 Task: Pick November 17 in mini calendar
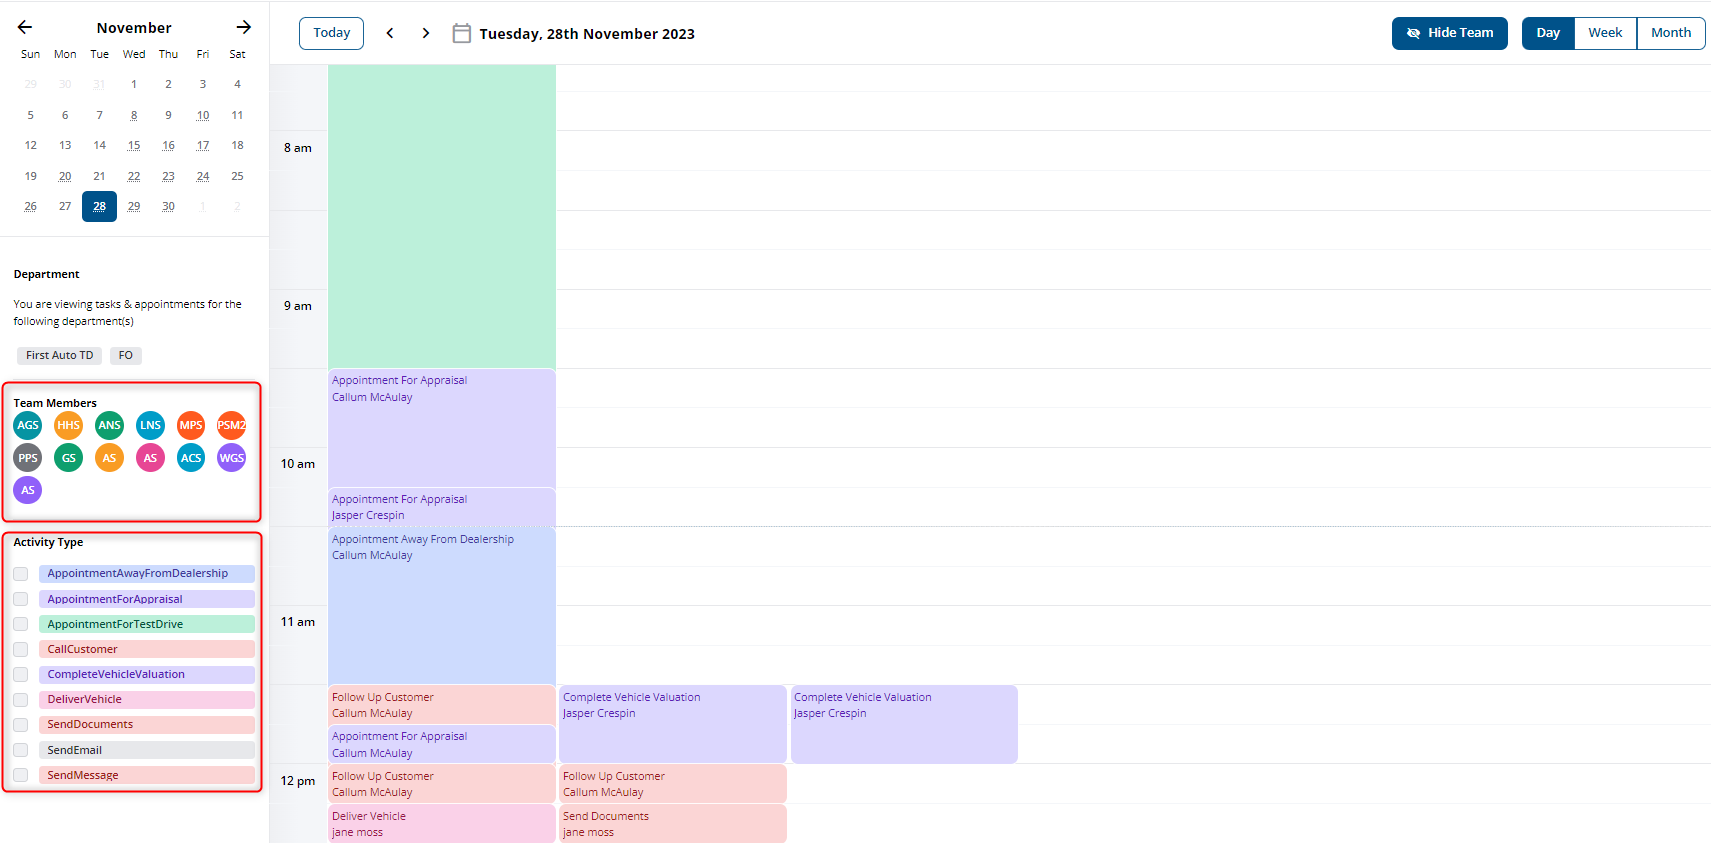tap(203, 145)
